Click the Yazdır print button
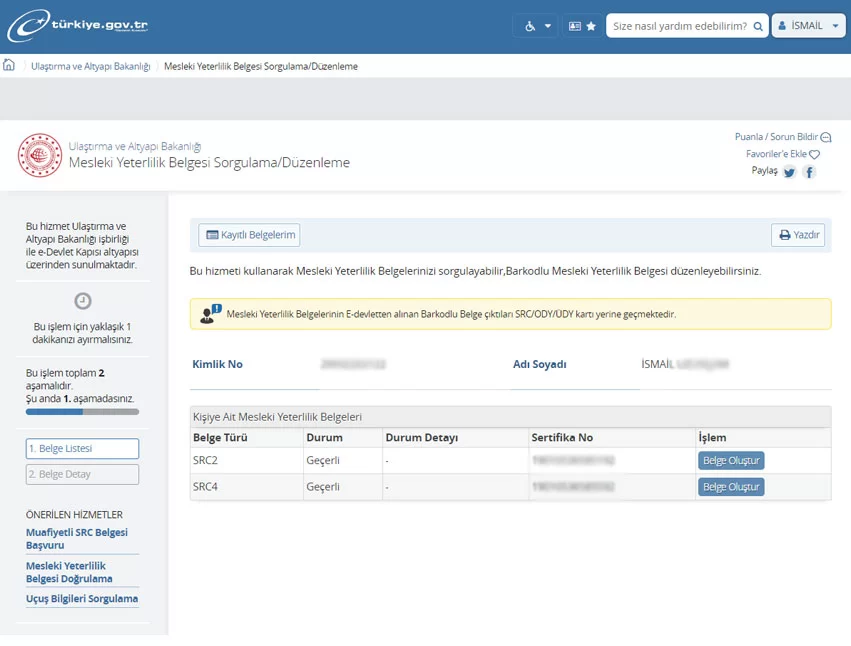This screenshot has height=646, width=851. tap(798, 235)
